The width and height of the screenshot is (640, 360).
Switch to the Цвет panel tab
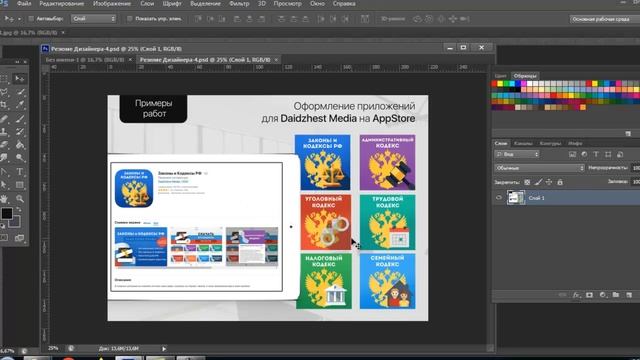[500, 76]
